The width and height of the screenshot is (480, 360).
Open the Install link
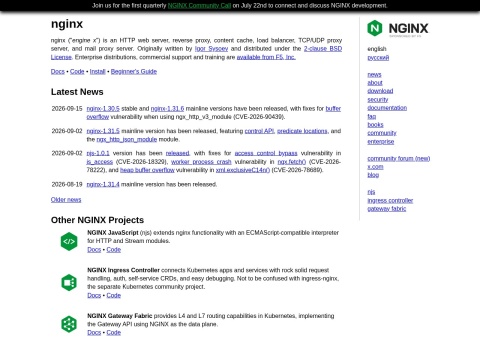click(97, 72)
